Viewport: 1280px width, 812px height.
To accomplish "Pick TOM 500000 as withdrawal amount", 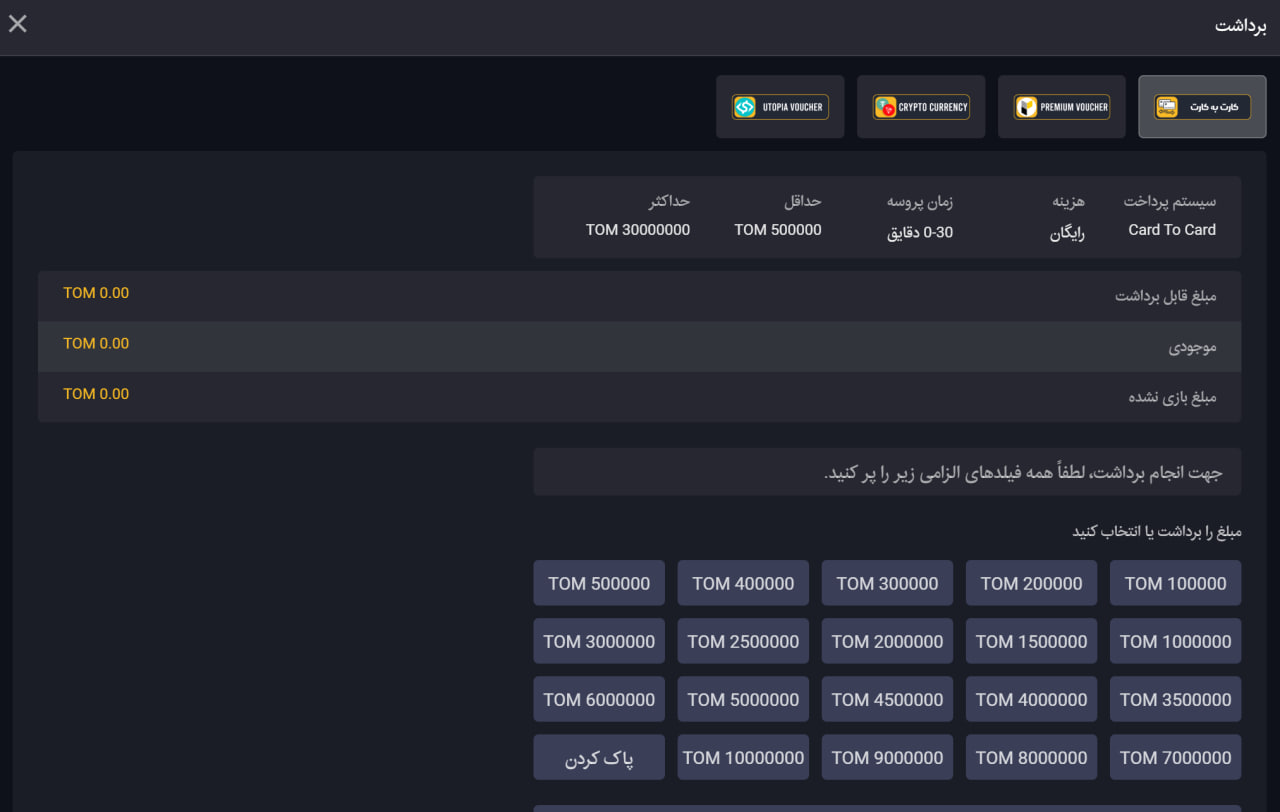I will (599, 583).
